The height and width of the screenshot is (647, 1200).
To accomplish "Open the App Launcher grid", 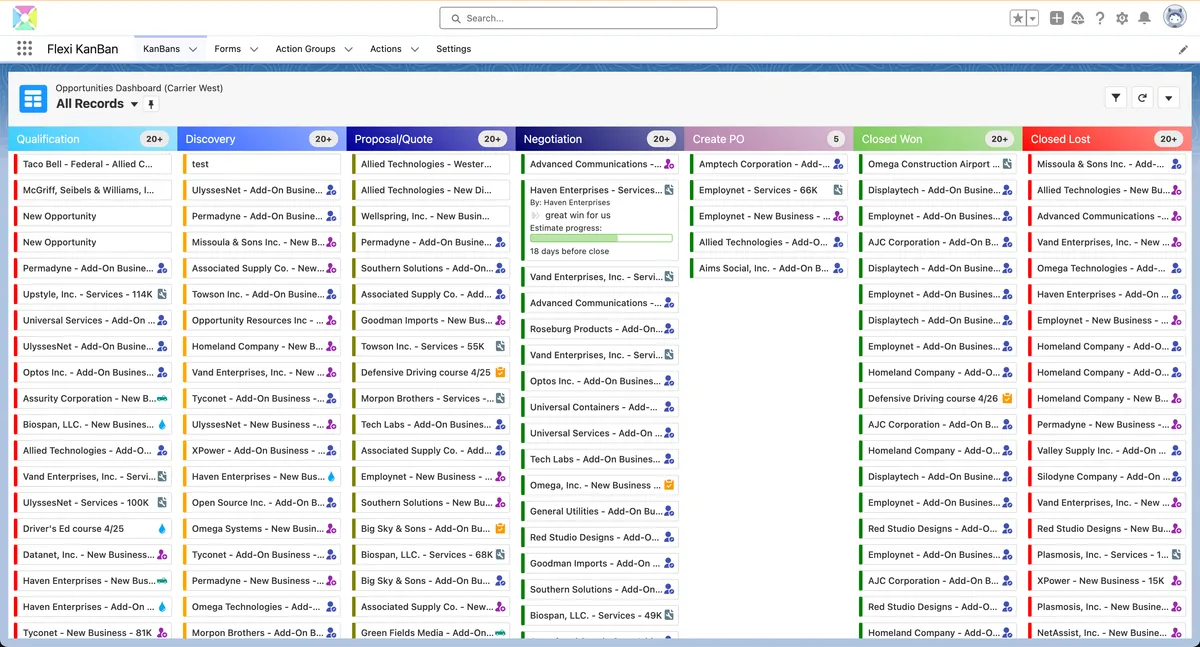I will (25, 48).
